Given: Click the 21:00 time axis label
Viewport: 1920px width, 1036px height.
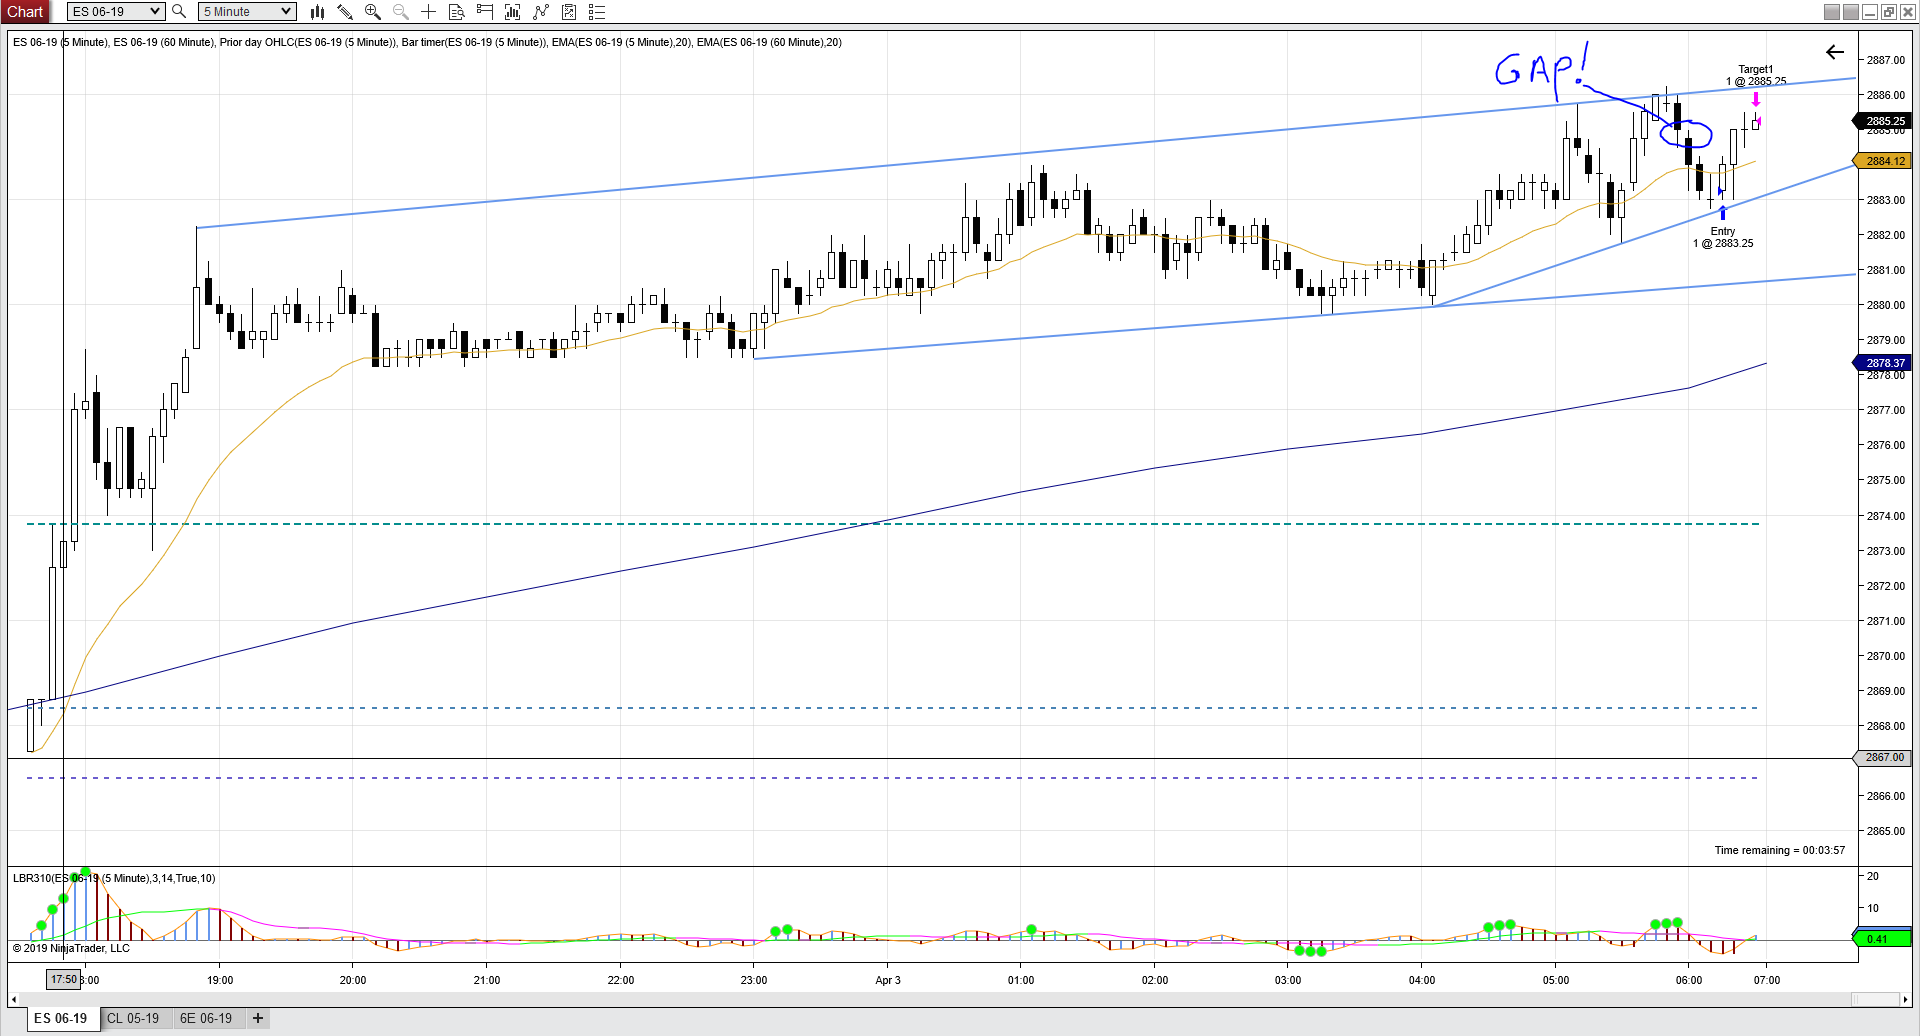Looking at the screenshot, I should (487, 980).
